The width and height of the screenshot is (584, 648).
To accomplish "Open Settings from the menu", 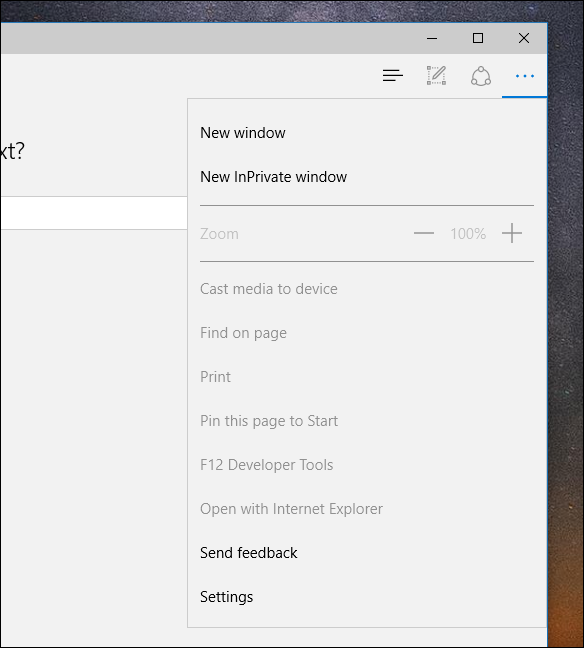I will pos(226,597).
